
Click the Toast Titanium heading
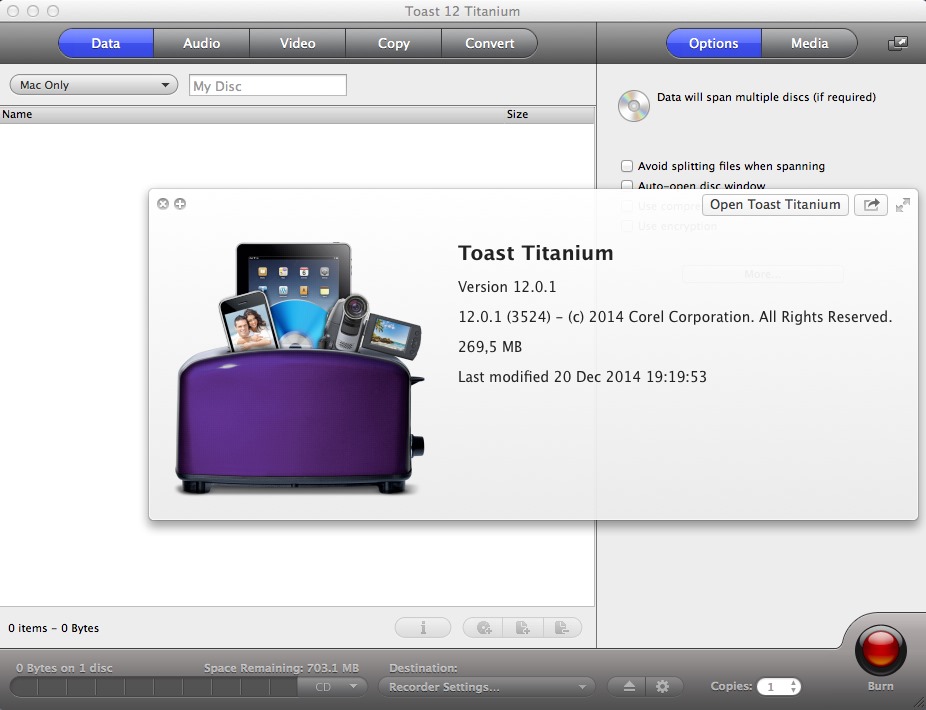click(x=536, y=253)
